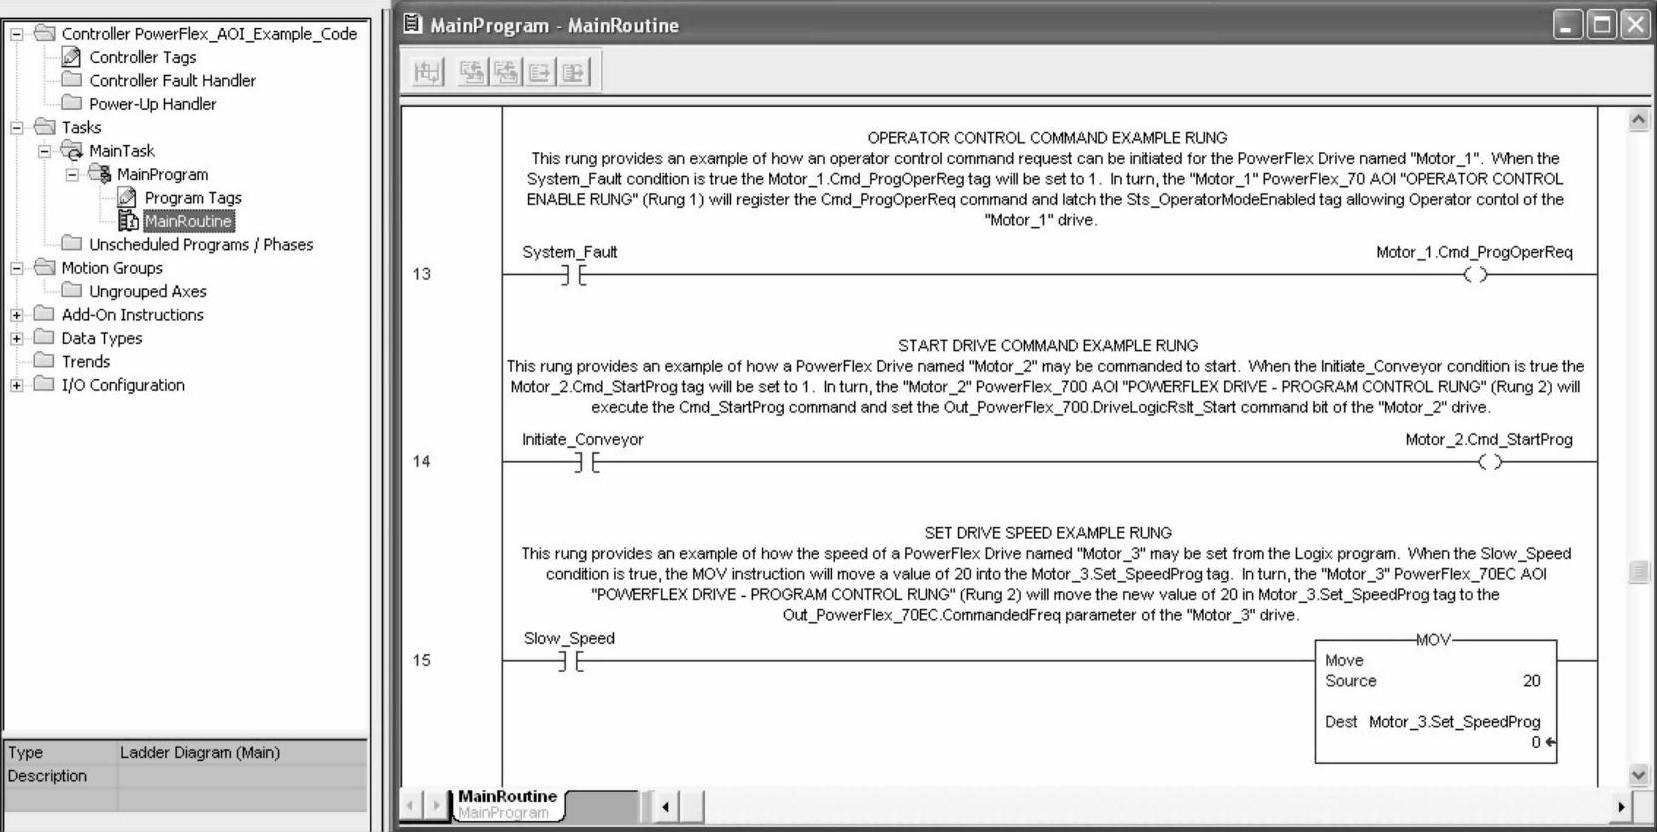This screenshot has height=832, width=1657.
Task: Click the START DRIVE COMMAND EXAMPLE RUNG comment title
Action: 1048,346
